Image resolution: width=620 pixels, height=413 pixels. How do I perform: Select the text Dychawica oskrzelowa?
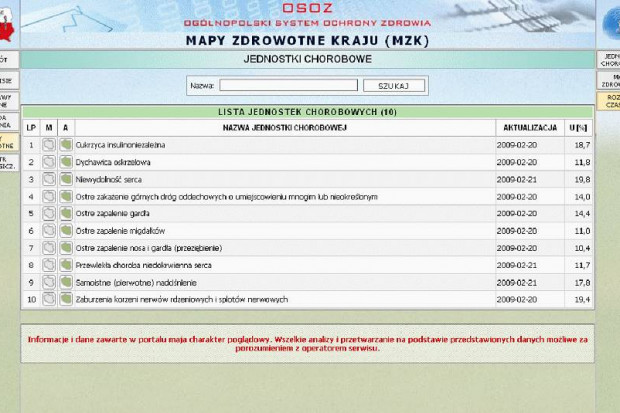[113, 162]
